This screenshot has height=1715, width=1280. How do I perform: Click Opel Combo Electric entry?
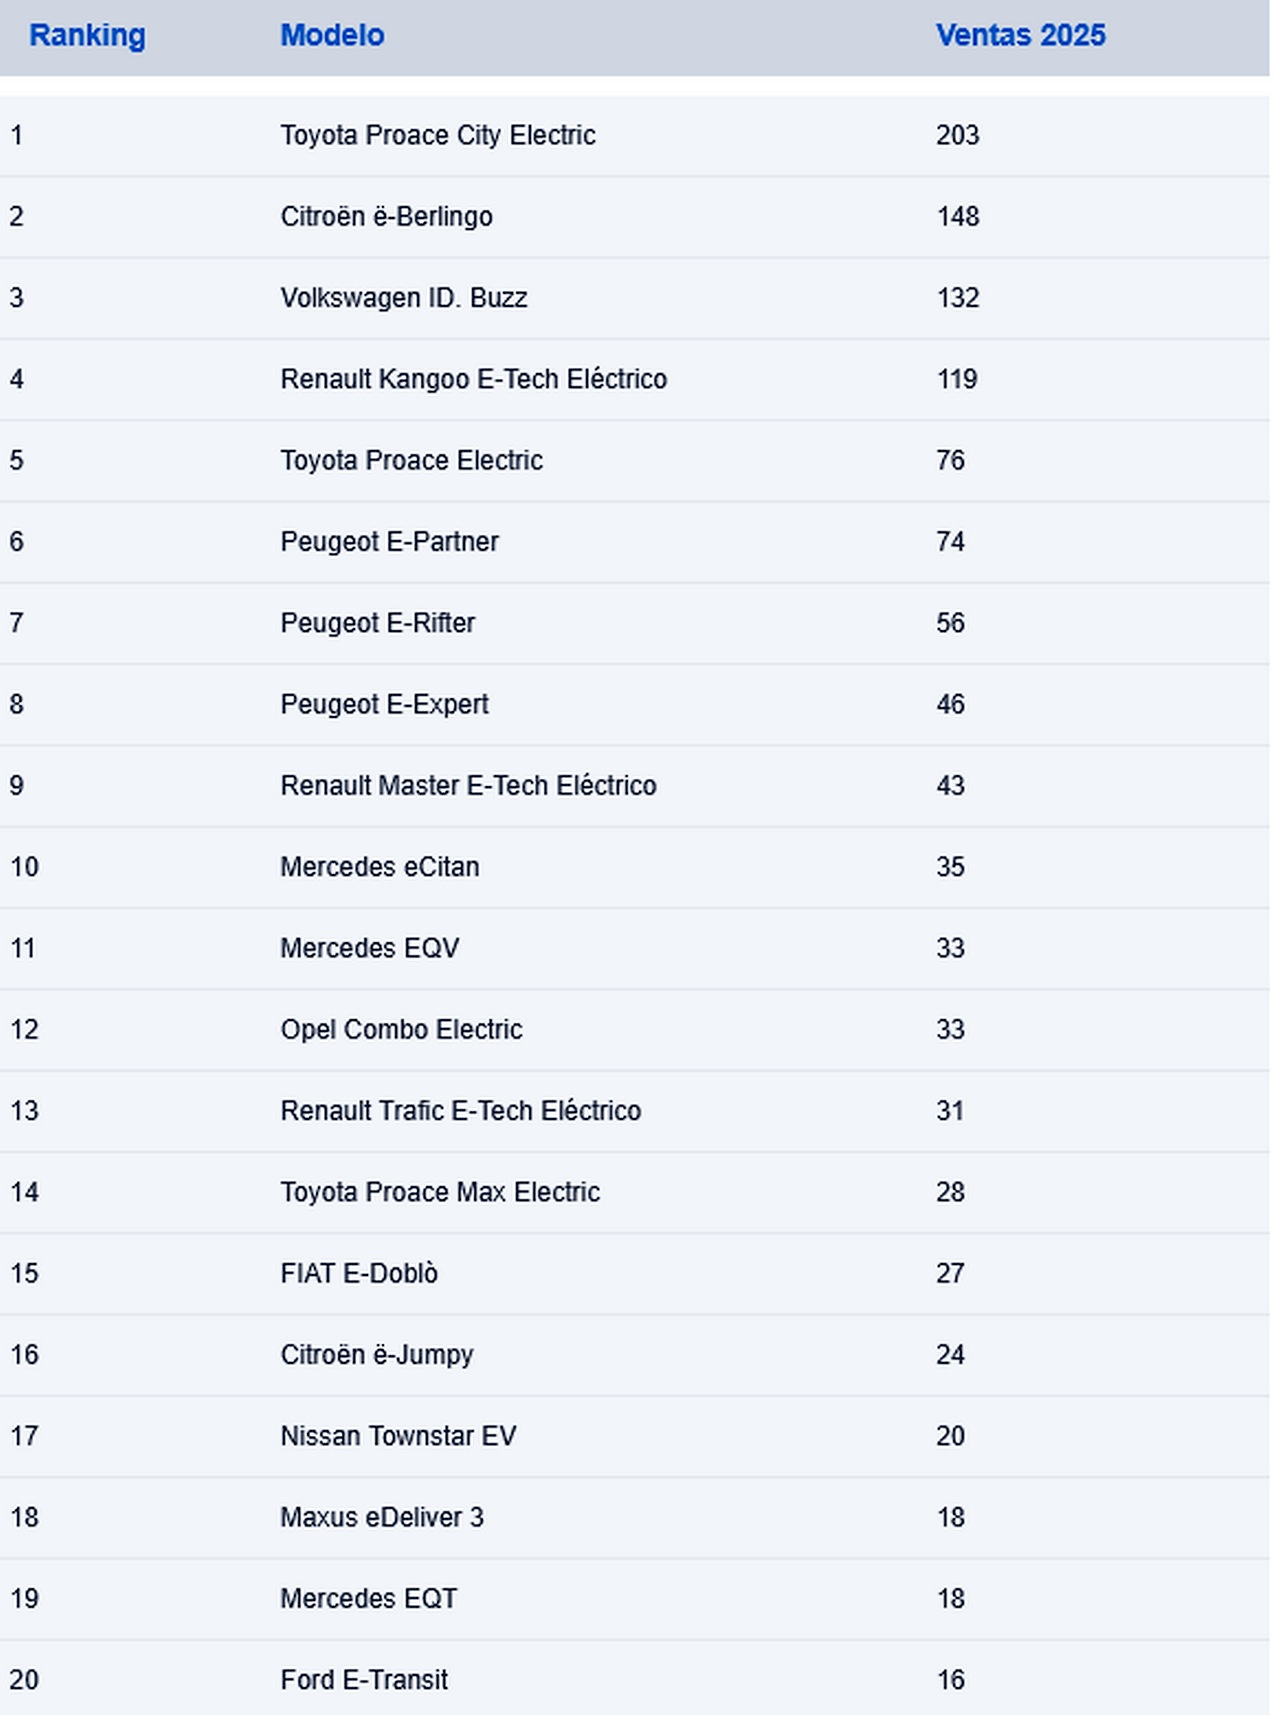[401, 1029]
